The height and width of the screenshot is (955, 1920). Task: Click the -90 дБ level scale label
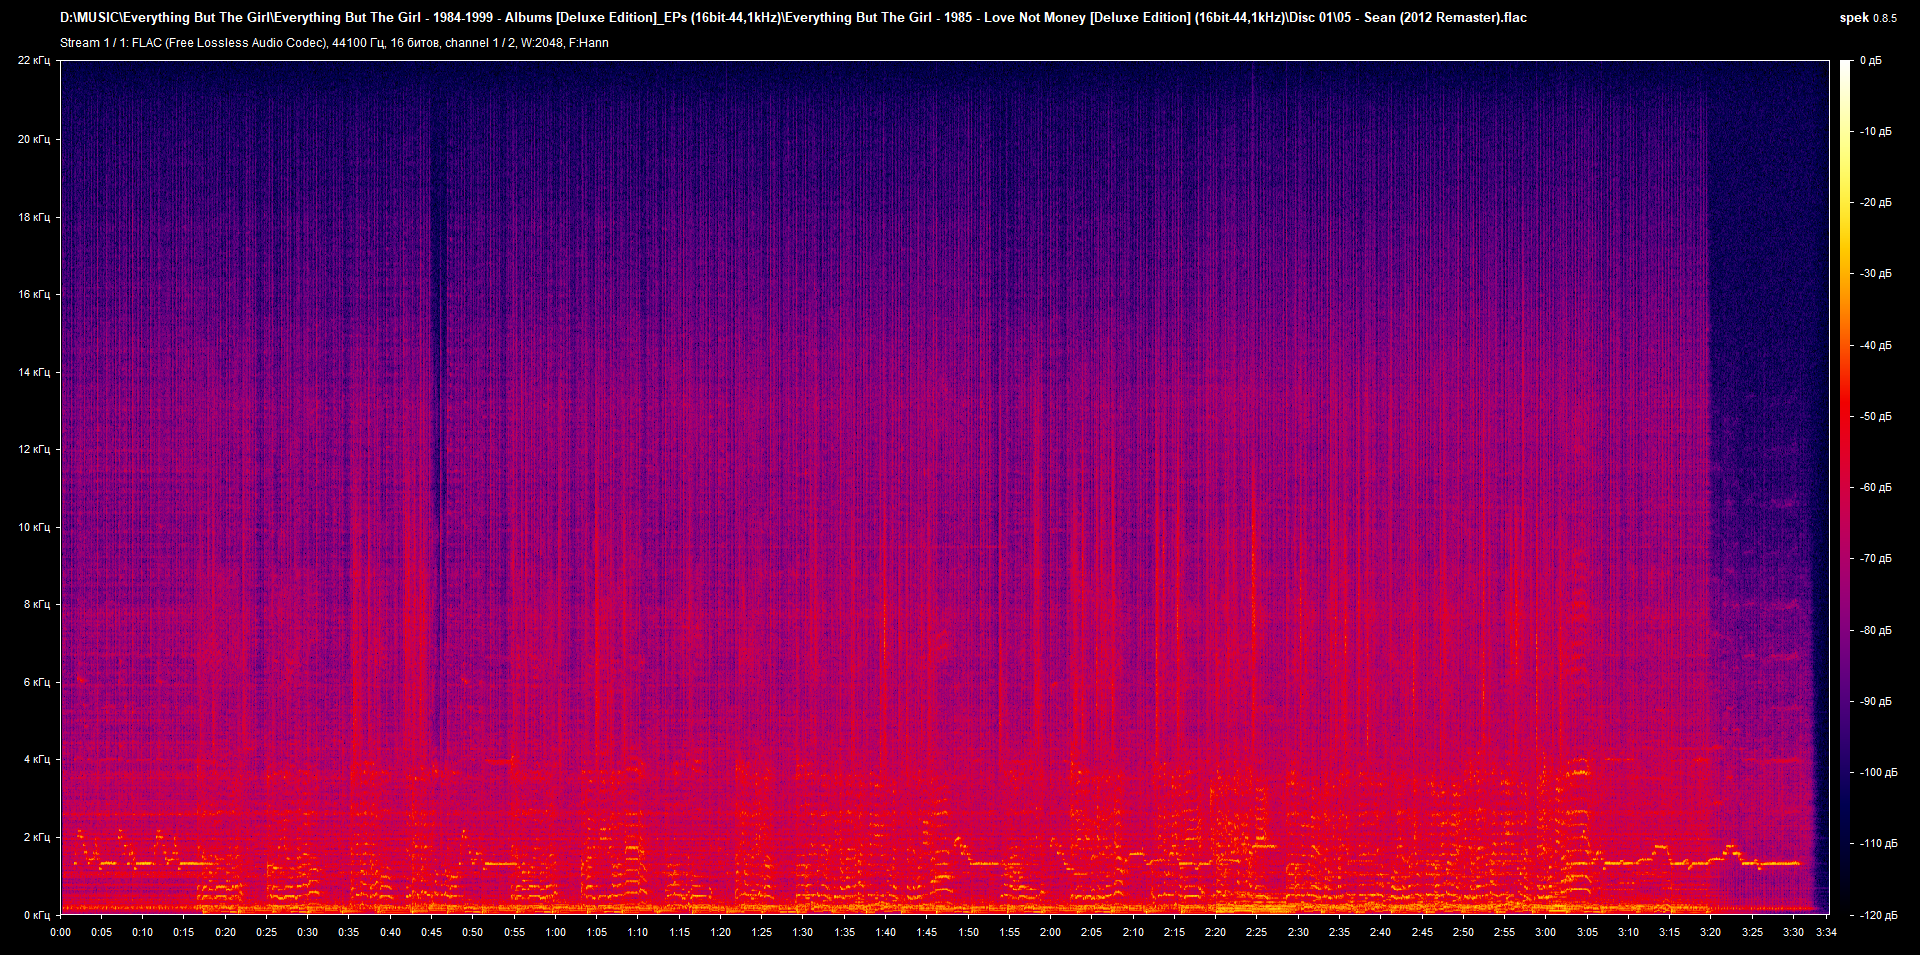(x=1875, y=701)
